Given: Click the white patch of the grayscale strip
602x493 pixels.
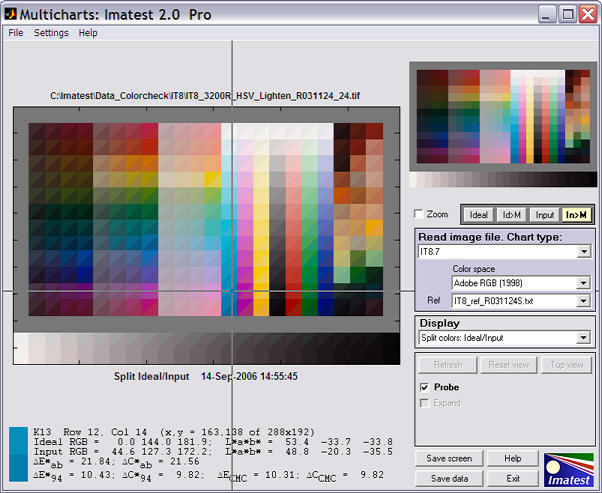Looking at the screenshot, I should [21, 348].
